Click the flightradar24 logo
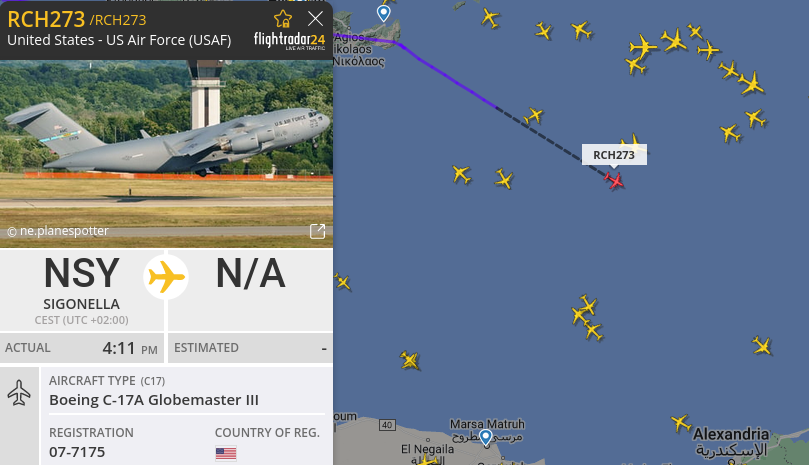809x465 pixels. (289, 41)
